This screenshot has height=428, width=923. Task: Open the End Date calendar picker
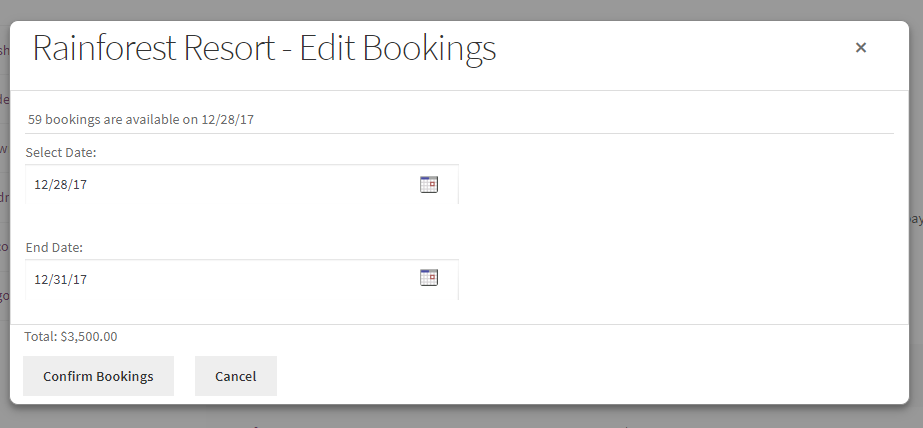[429, 278]
